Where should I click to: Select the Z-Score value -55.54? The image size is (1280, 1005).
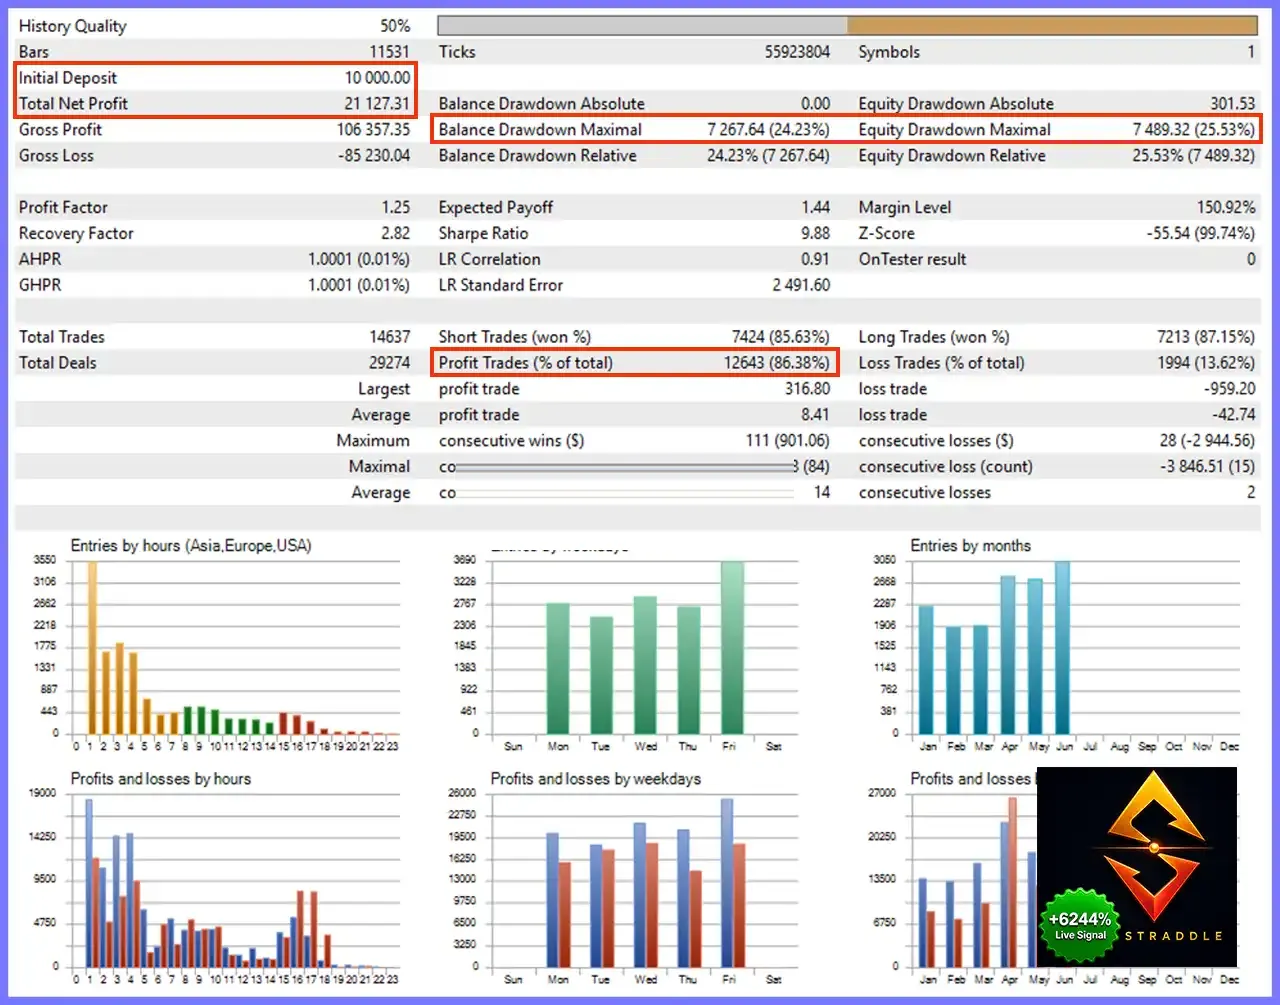[1200, 234]
